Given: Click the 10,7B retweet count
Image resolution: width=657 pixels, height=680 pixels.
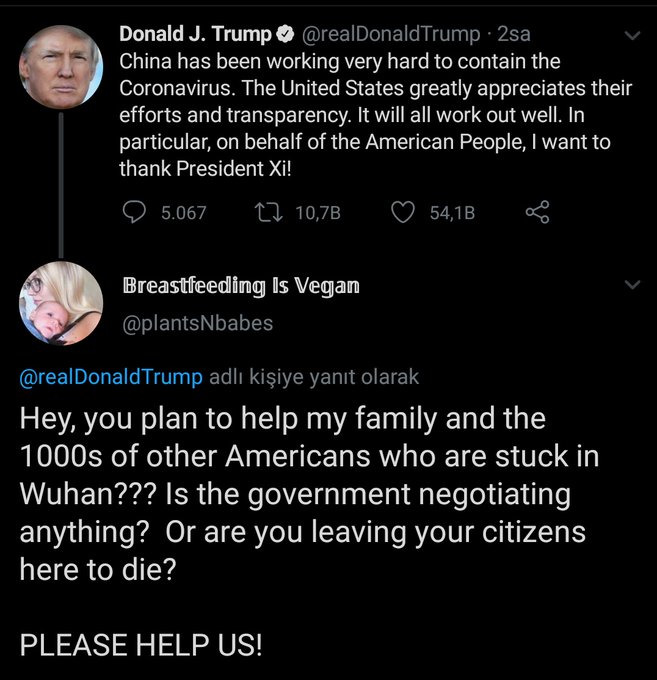Looking at the screenshot, I should [319, 212].
